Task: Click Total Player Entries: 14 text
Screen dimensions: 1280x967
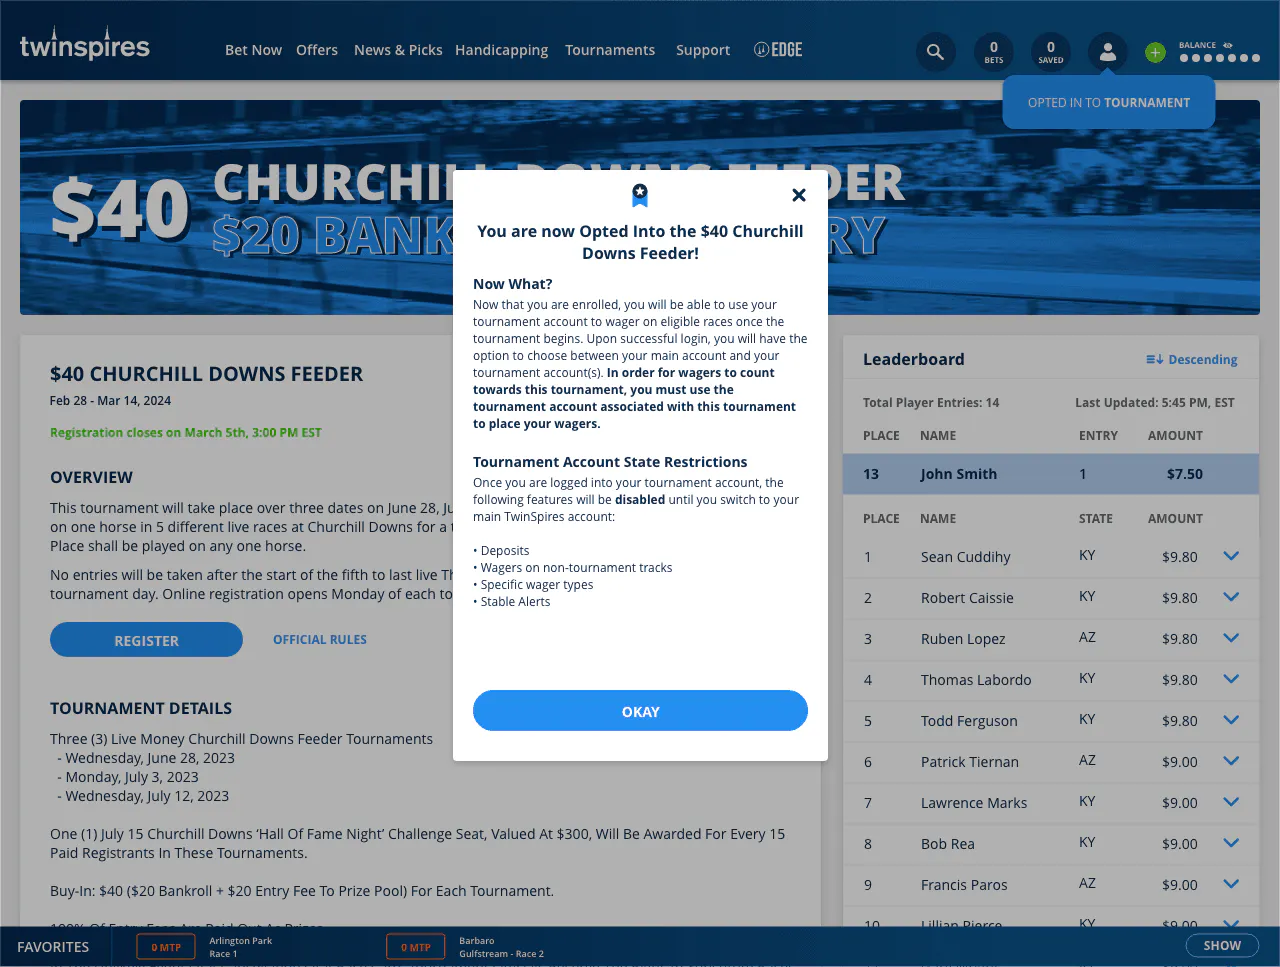Action: [931, 403]
